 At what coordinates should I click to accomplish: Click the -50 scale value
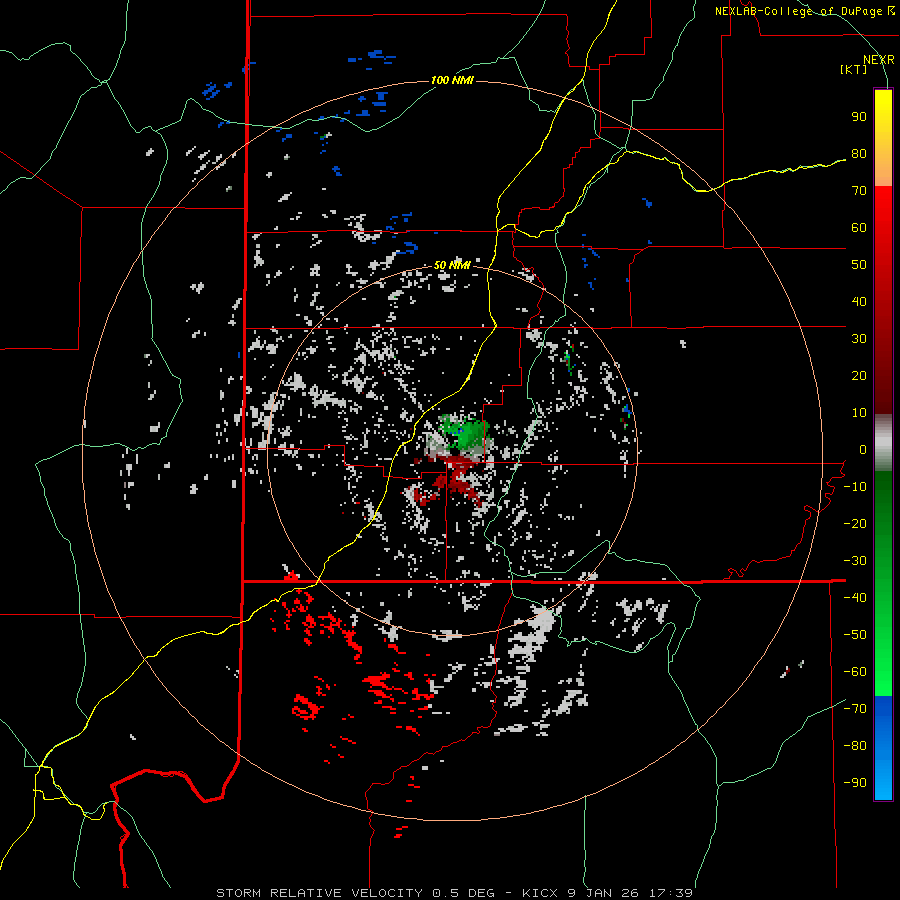click(855, 635)
